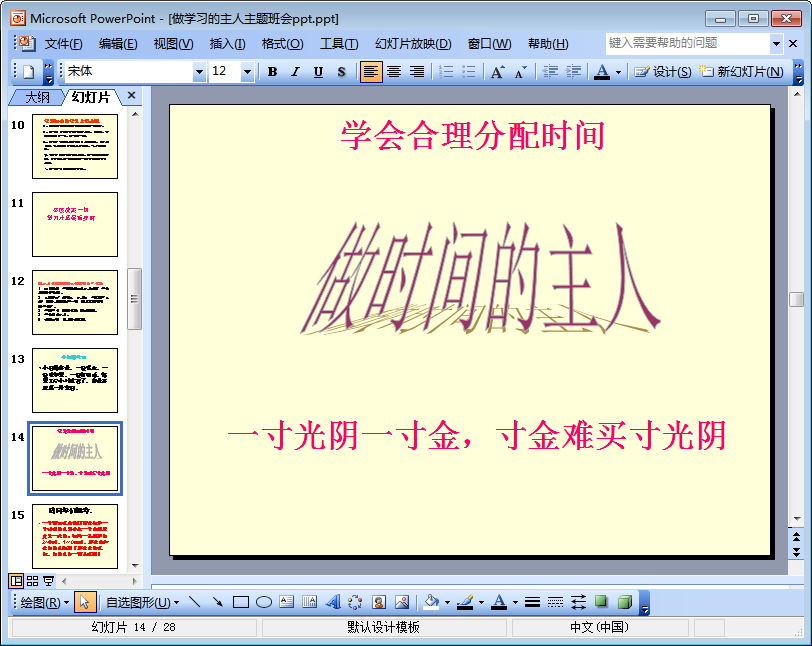This screenshot has width=812, height=646.
Task: Increase font size icon
Action: (498, 72)
